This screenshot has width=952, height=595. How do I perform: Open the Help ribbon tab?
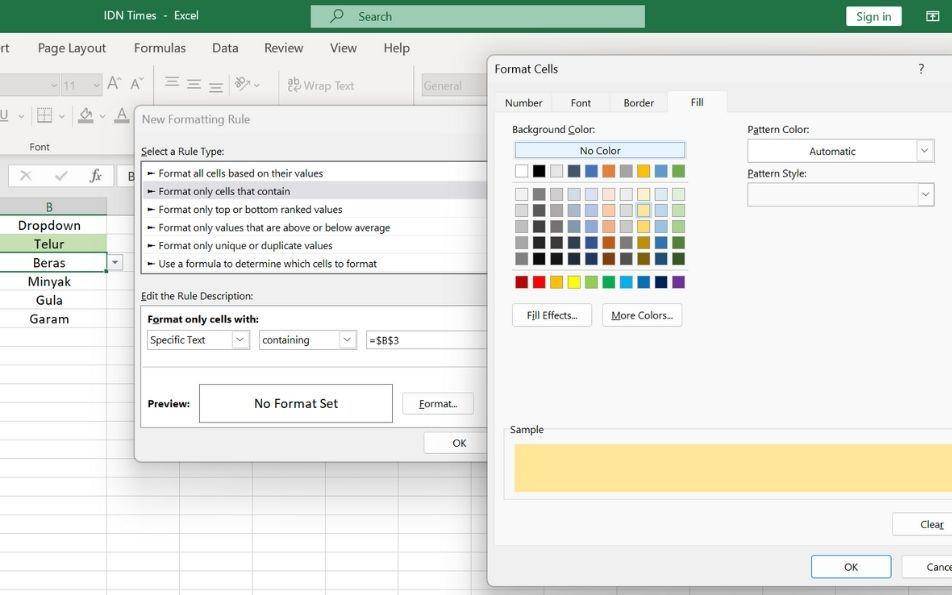coord(396,48)
